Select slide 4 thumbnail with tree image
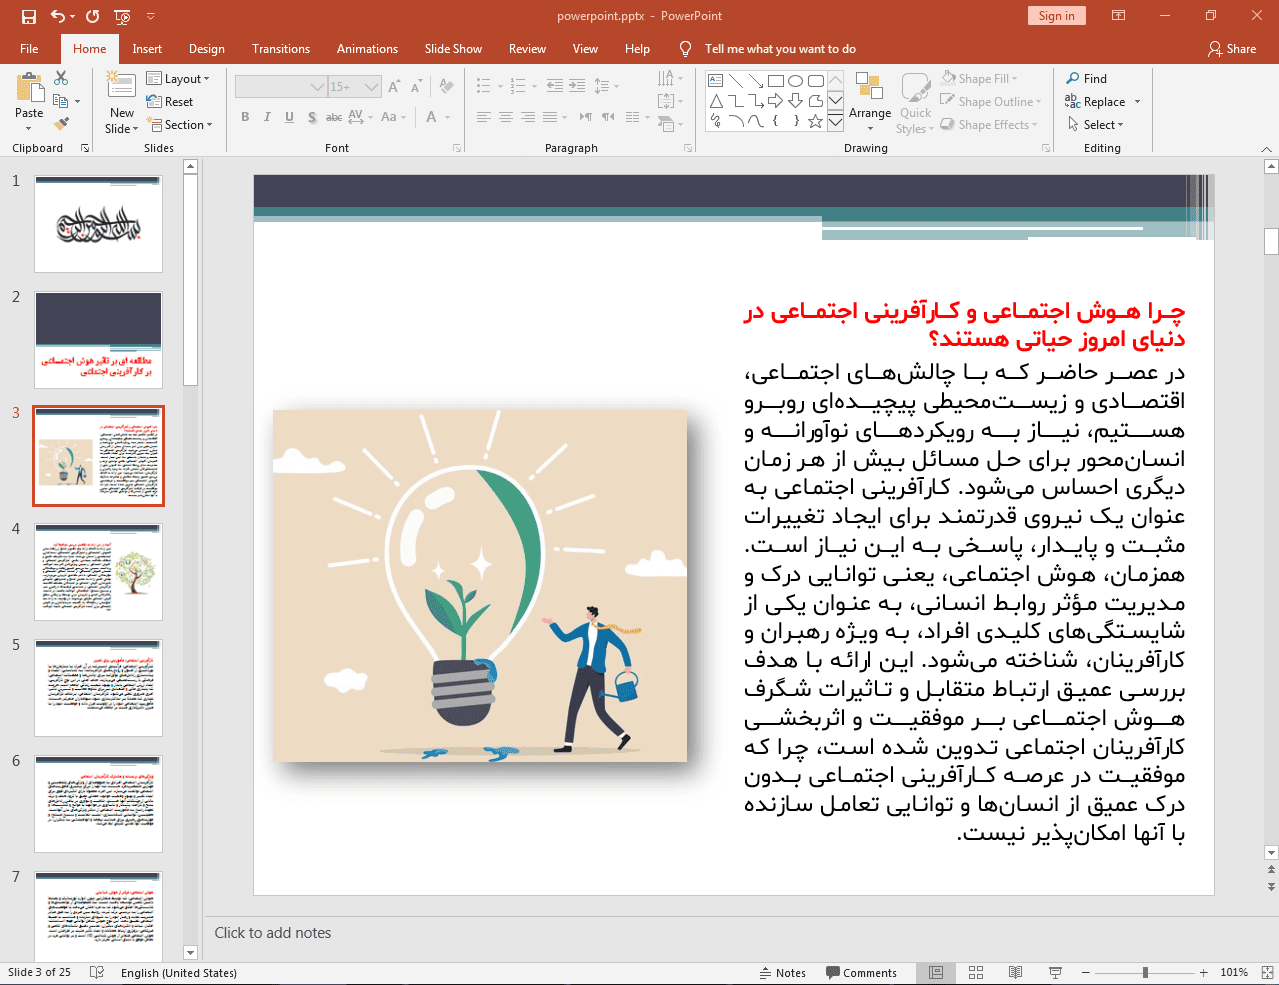Screen dimensions: 1279x985 (x=98, y=571)
